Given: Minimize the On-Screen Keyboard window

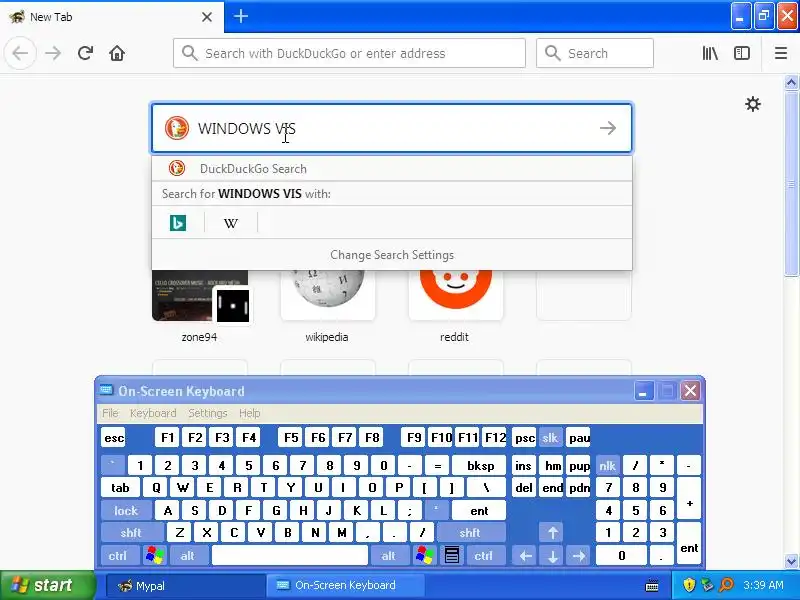Looking at the screenshot, I should coord(644,391).
